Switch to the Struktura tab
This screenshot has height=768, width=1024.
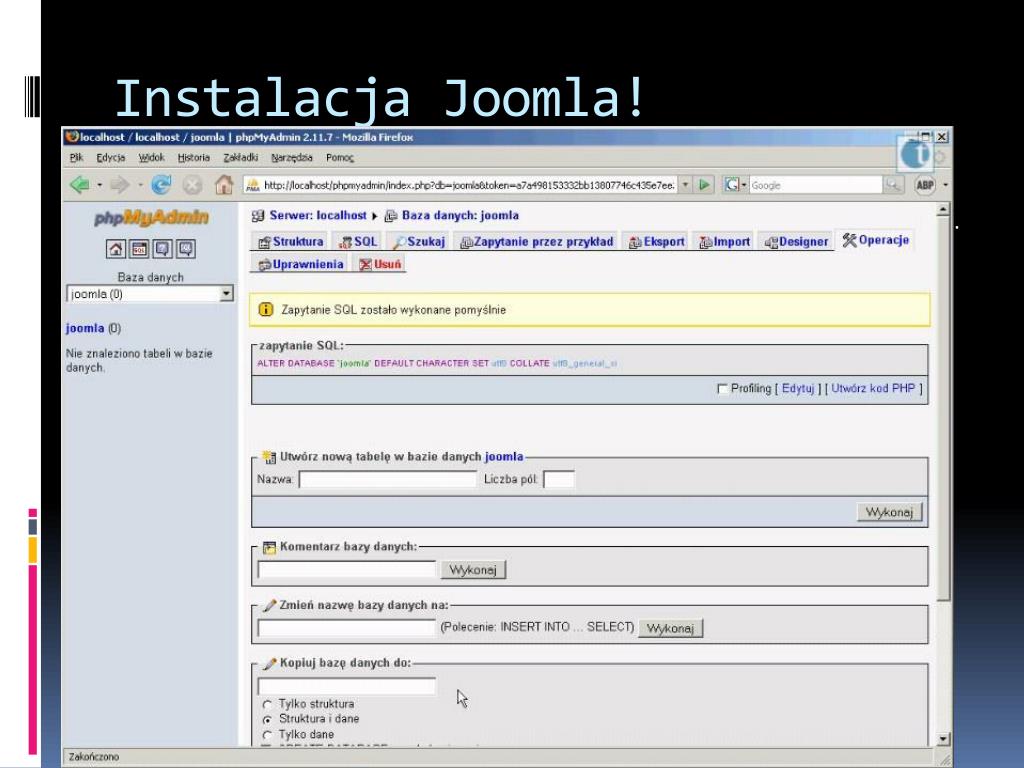click(291, 242)
